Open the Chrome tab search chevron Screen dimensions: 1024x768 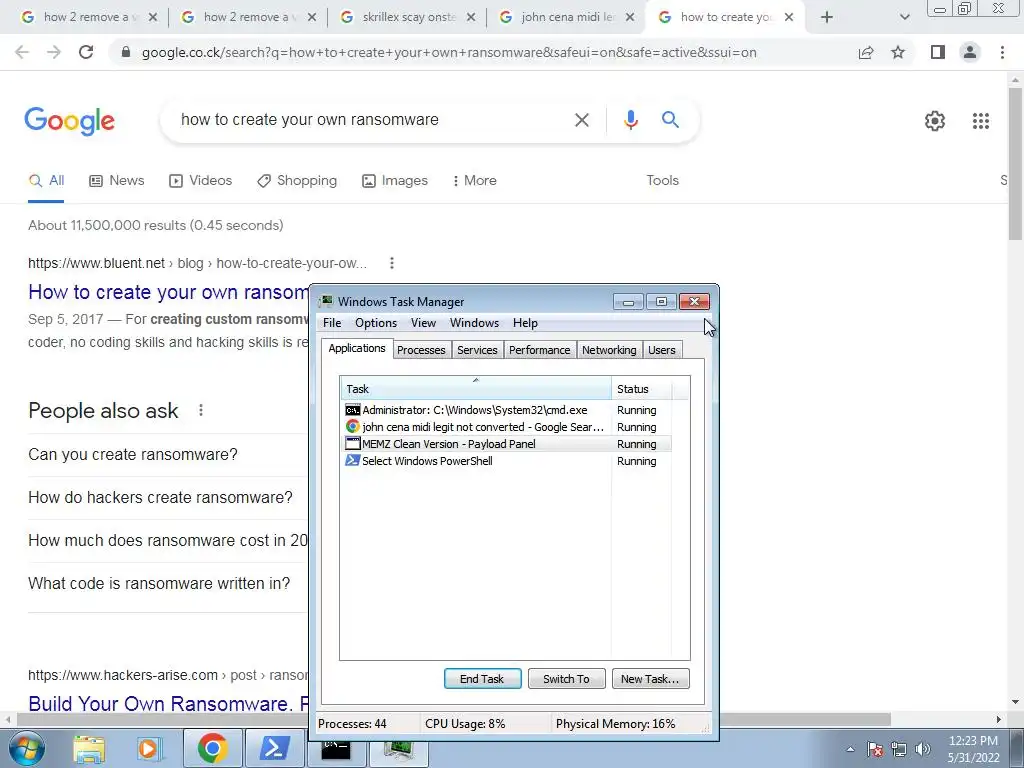click(x=904, y=17)
